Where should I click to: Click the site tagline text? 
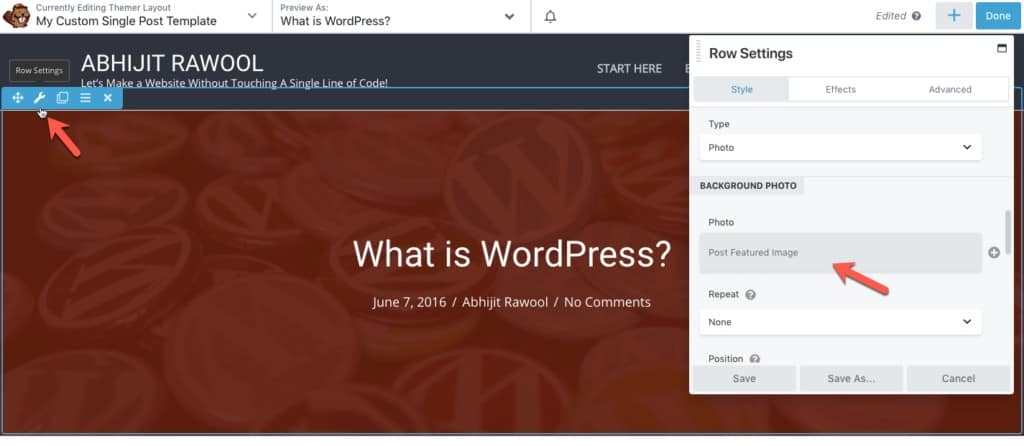234,83
